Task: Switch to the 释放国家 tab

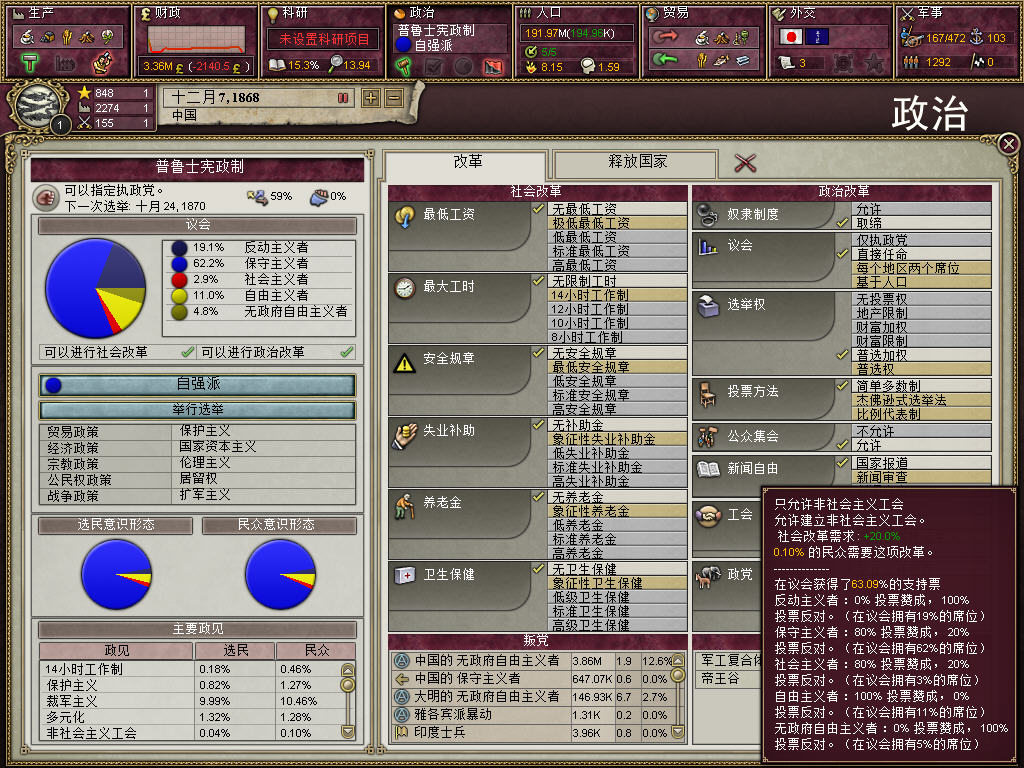Action: [636, 162]
